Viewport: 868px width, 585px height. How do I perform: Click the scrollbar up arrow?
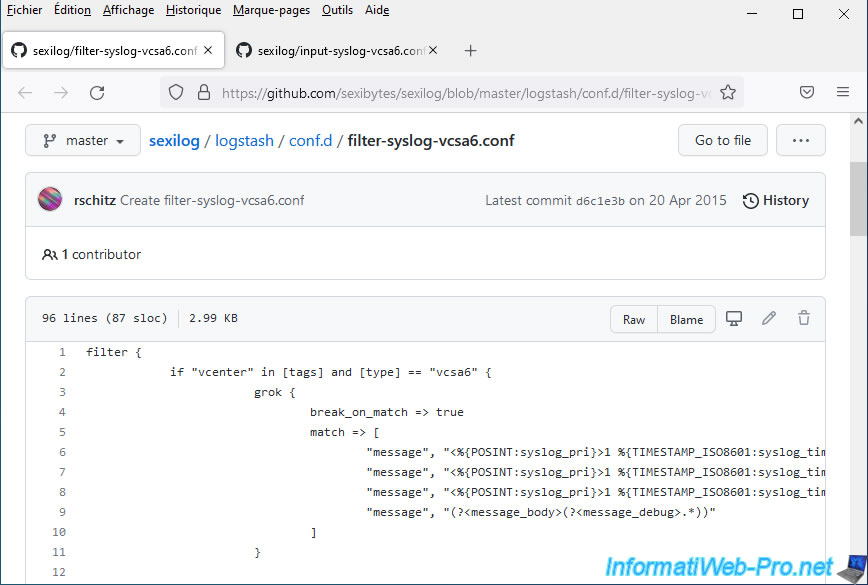(x=858, y=121)
